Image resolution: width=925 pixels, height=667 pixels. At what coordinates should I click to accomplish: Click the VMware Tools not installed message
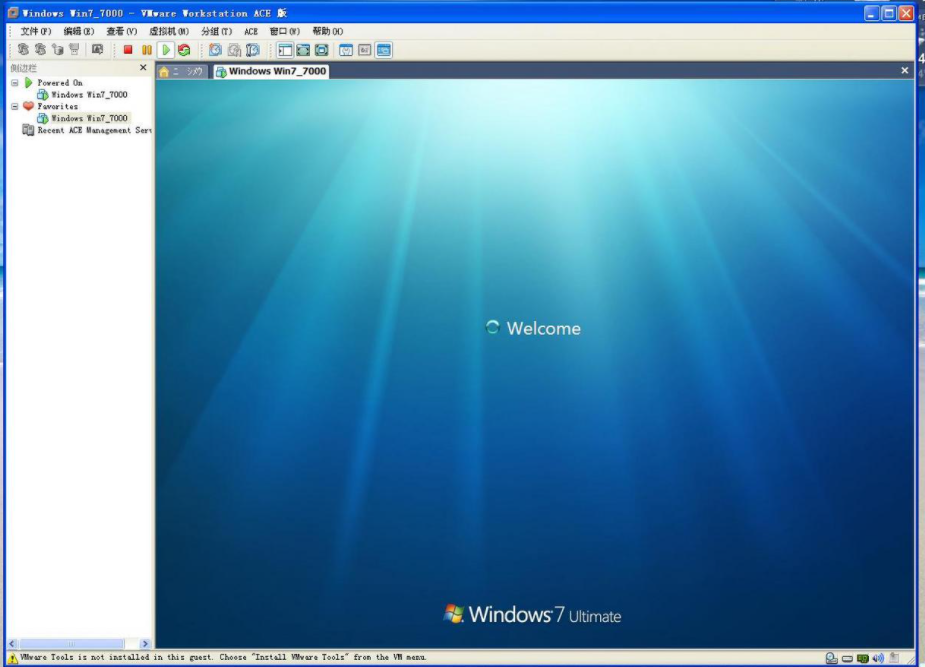223,658
